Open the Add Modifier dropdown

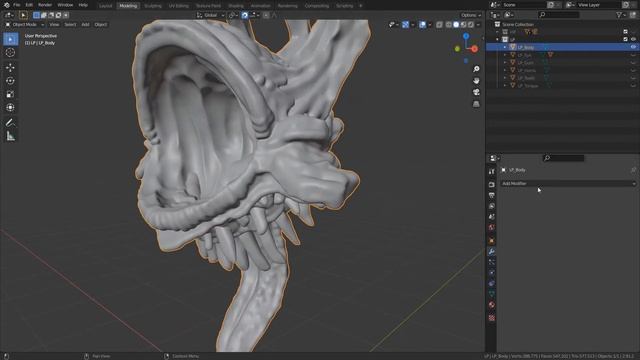click(568, 184)
